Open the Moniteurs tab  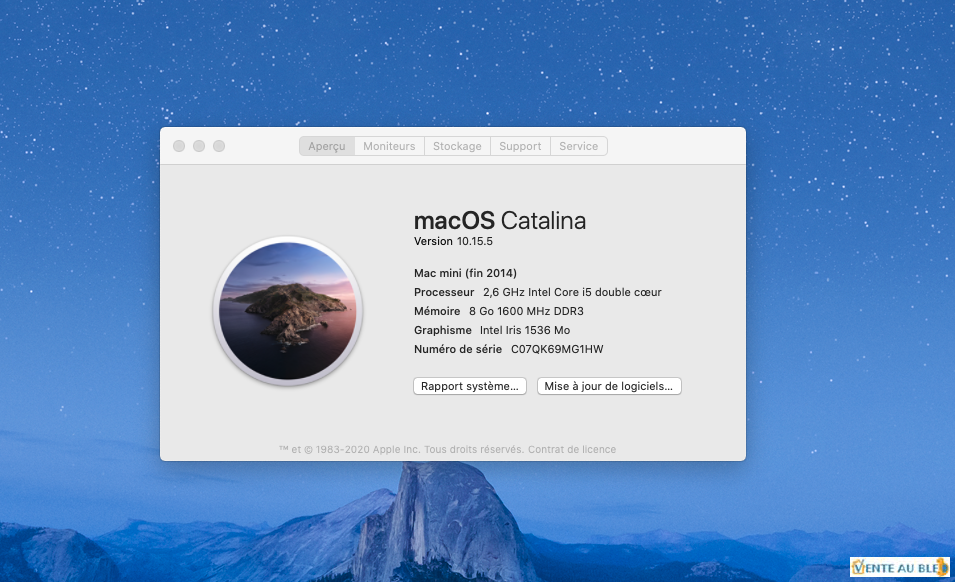[x=389, y=146]
